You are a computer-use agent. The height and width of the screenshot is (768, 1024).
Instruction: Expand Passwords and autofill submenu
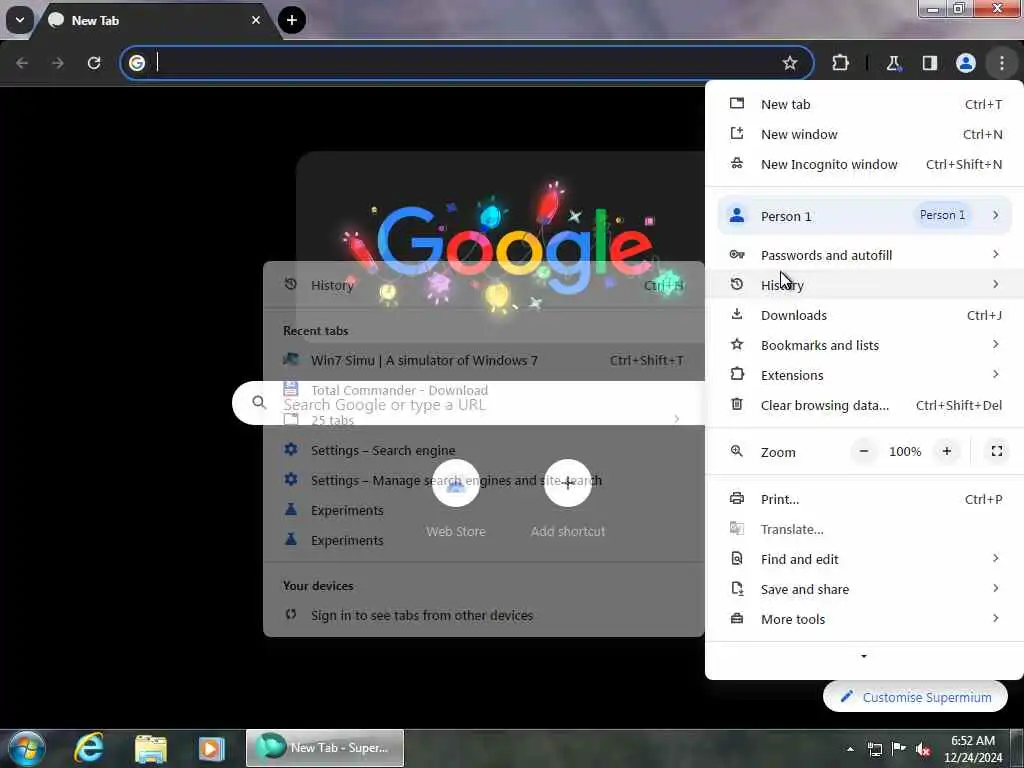coord(864,255)
